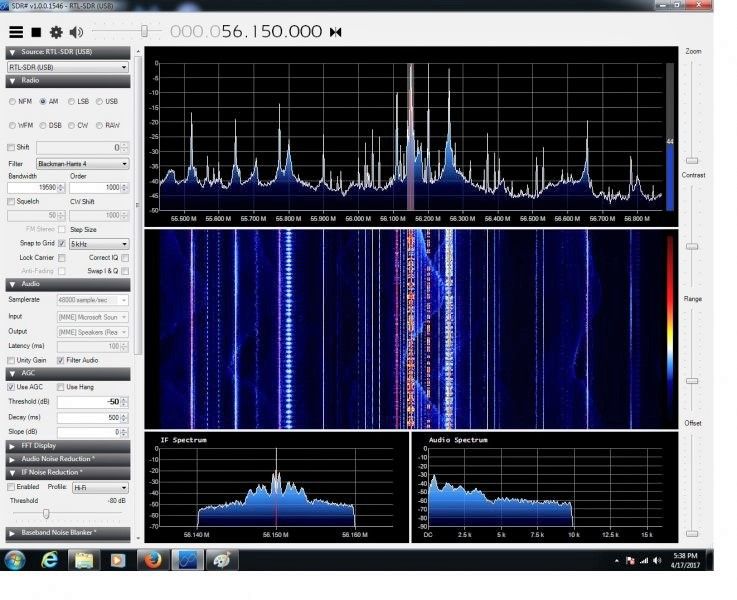Enable IF noise reduction checkbox

tap(11, 487)
